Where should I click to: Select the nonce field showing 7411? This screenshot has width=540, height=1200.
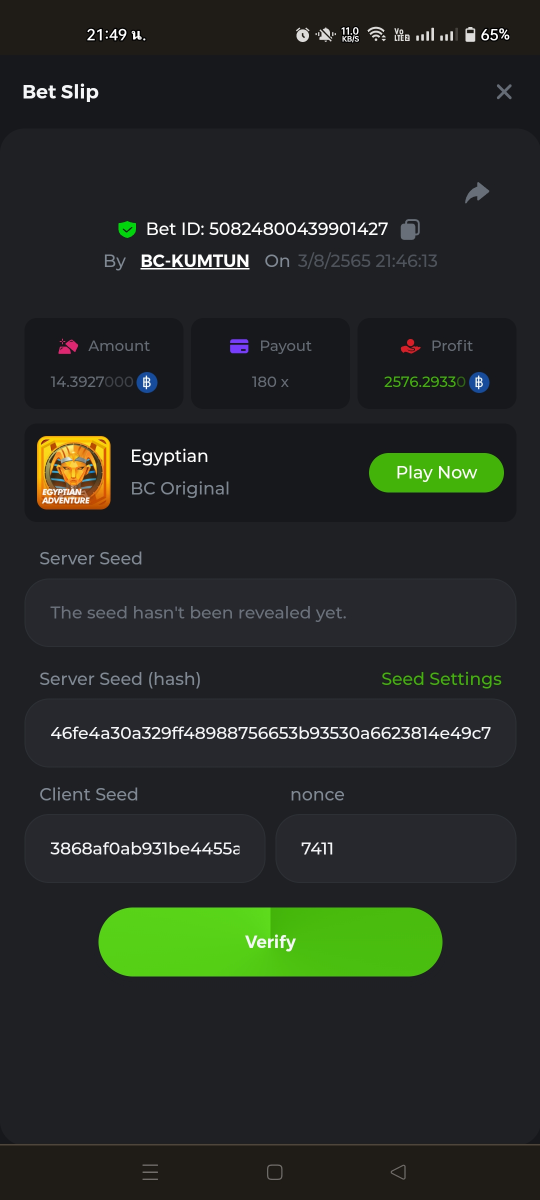point(396,848)
